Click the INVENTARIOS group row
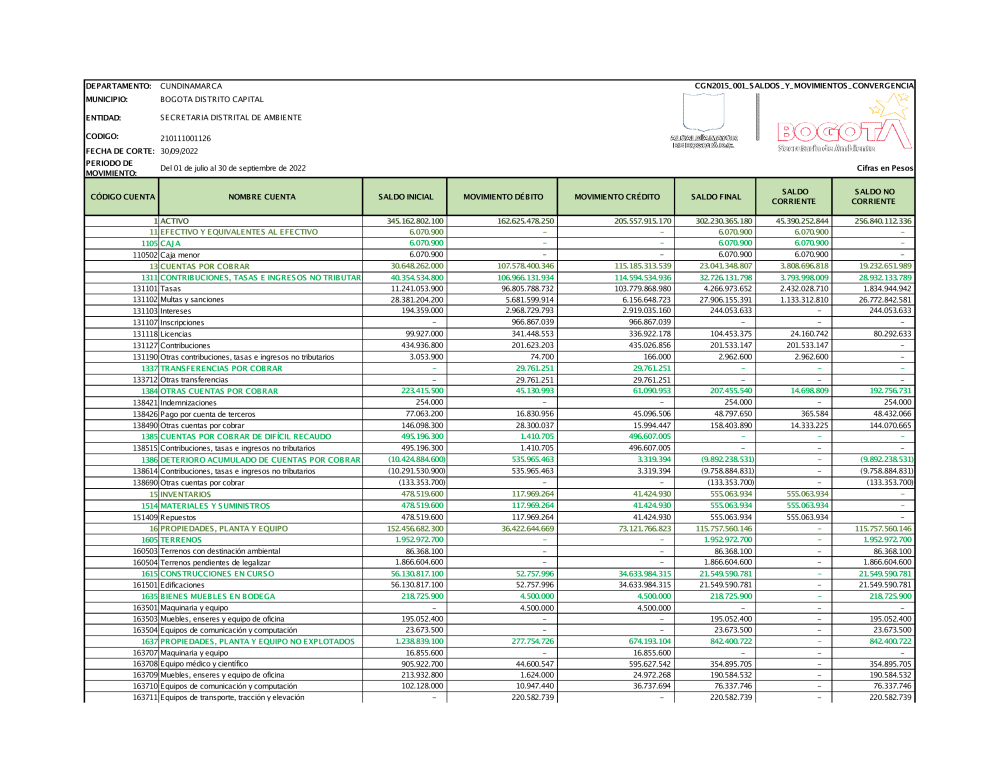1000x772 pixels. pos(186,494)
